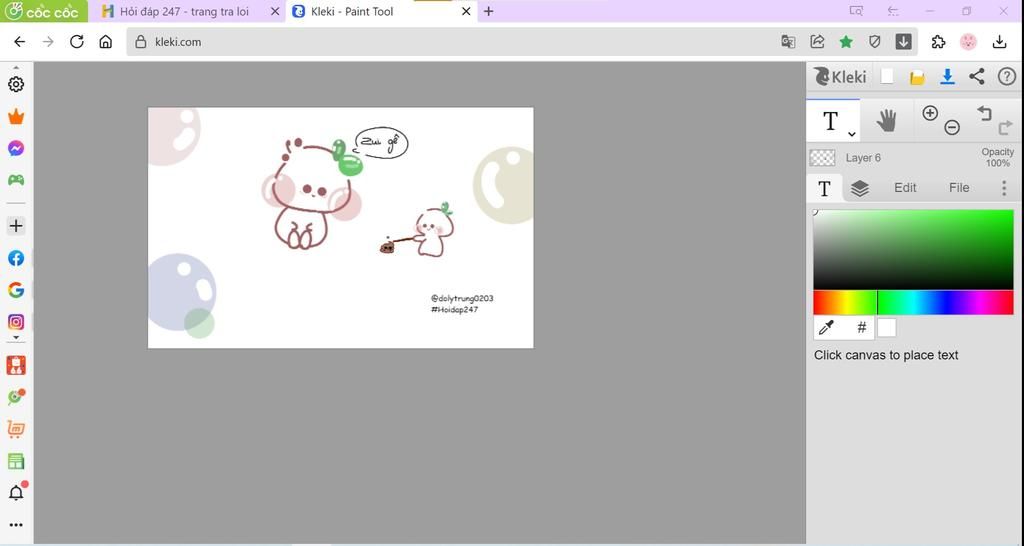Zoom in on the Kleki canvas
The image size is (1024, 546).
tap(930, 113)
